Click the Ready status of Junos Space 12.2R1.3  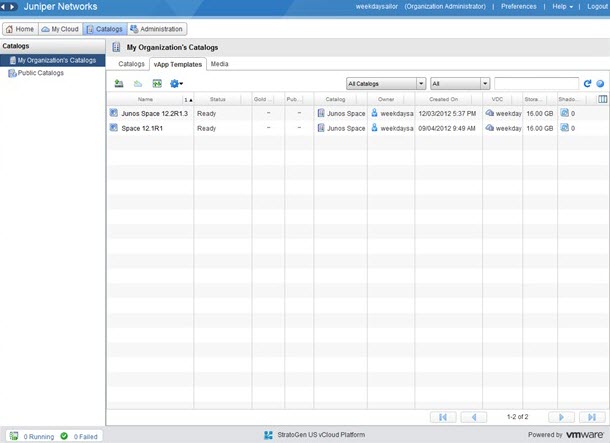pos(206,113)
